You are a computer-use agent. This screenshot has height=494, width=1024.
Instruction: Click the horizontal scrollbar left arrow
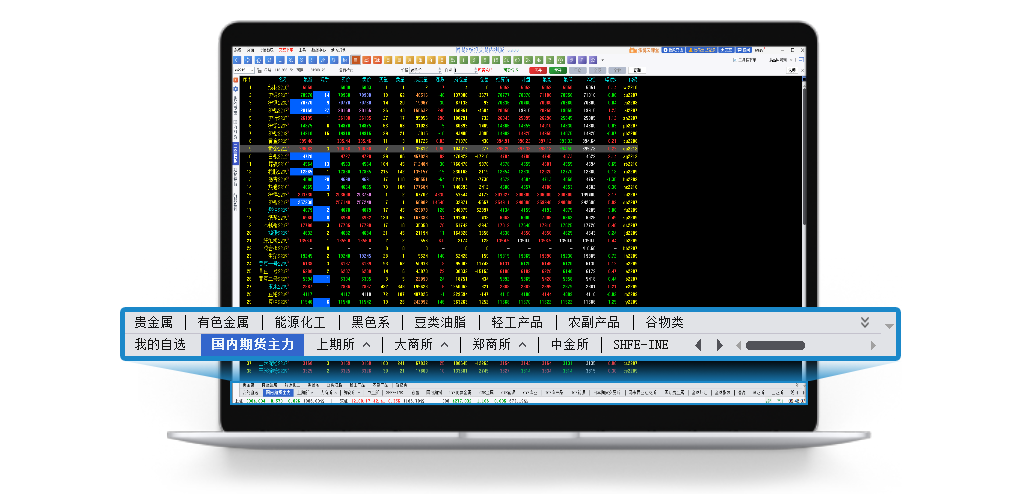(739, 346)
